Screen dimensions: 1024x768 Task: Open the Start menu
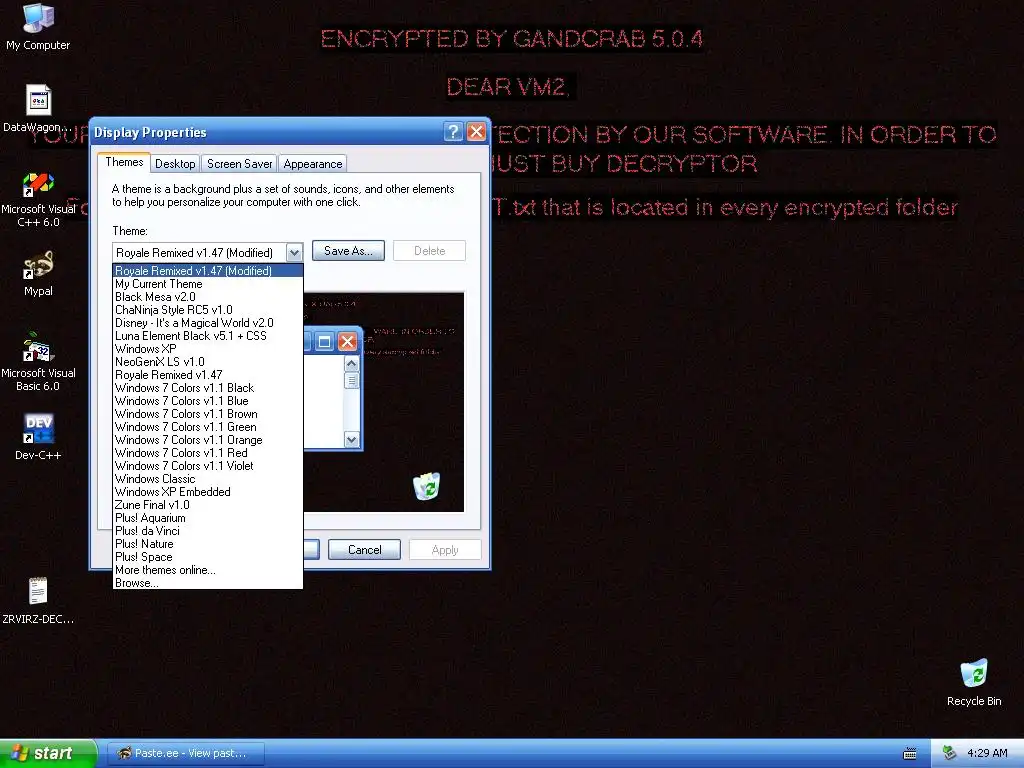[48, 753]
